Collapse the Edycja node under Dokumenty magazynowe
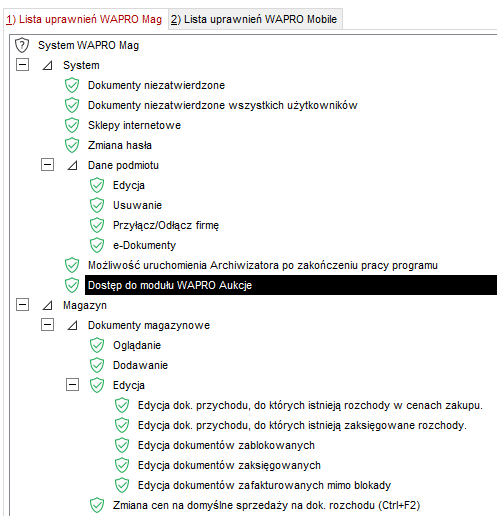Viewport: 497px width, 516px height. click(x=72, y=385)
